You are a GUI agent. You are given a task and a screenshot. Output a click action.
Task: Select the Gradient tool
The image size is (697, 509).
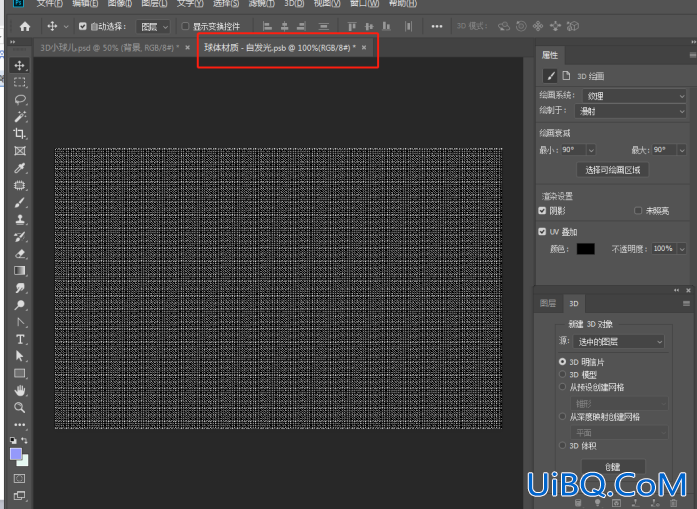[x=20, y=271]
